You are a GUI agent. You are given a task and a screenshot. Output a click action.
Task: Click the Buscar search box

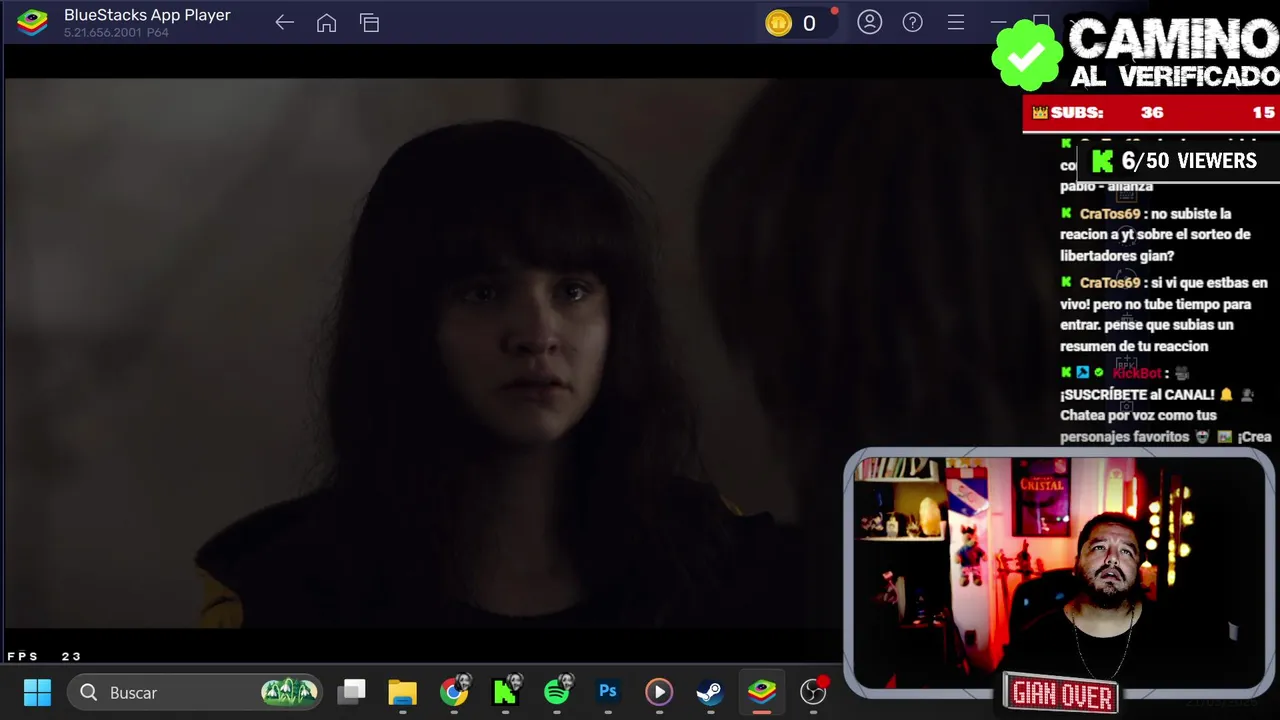pyautogui.click(x=194, y=692)
